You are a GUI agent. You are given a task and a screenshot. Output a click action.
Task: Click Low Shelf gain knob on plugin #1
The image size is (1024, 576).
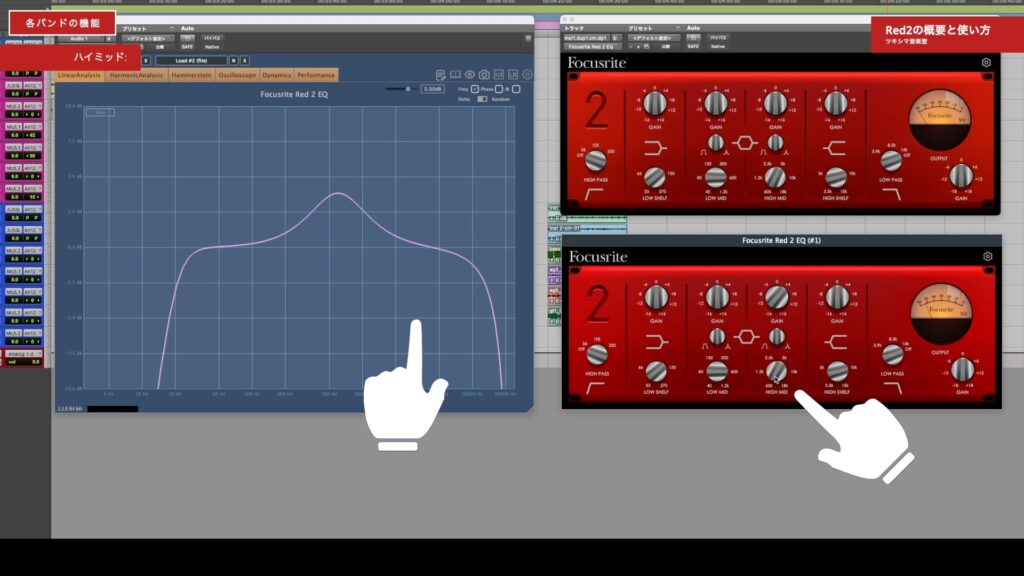pyautogui.click(x=656, y=297)
